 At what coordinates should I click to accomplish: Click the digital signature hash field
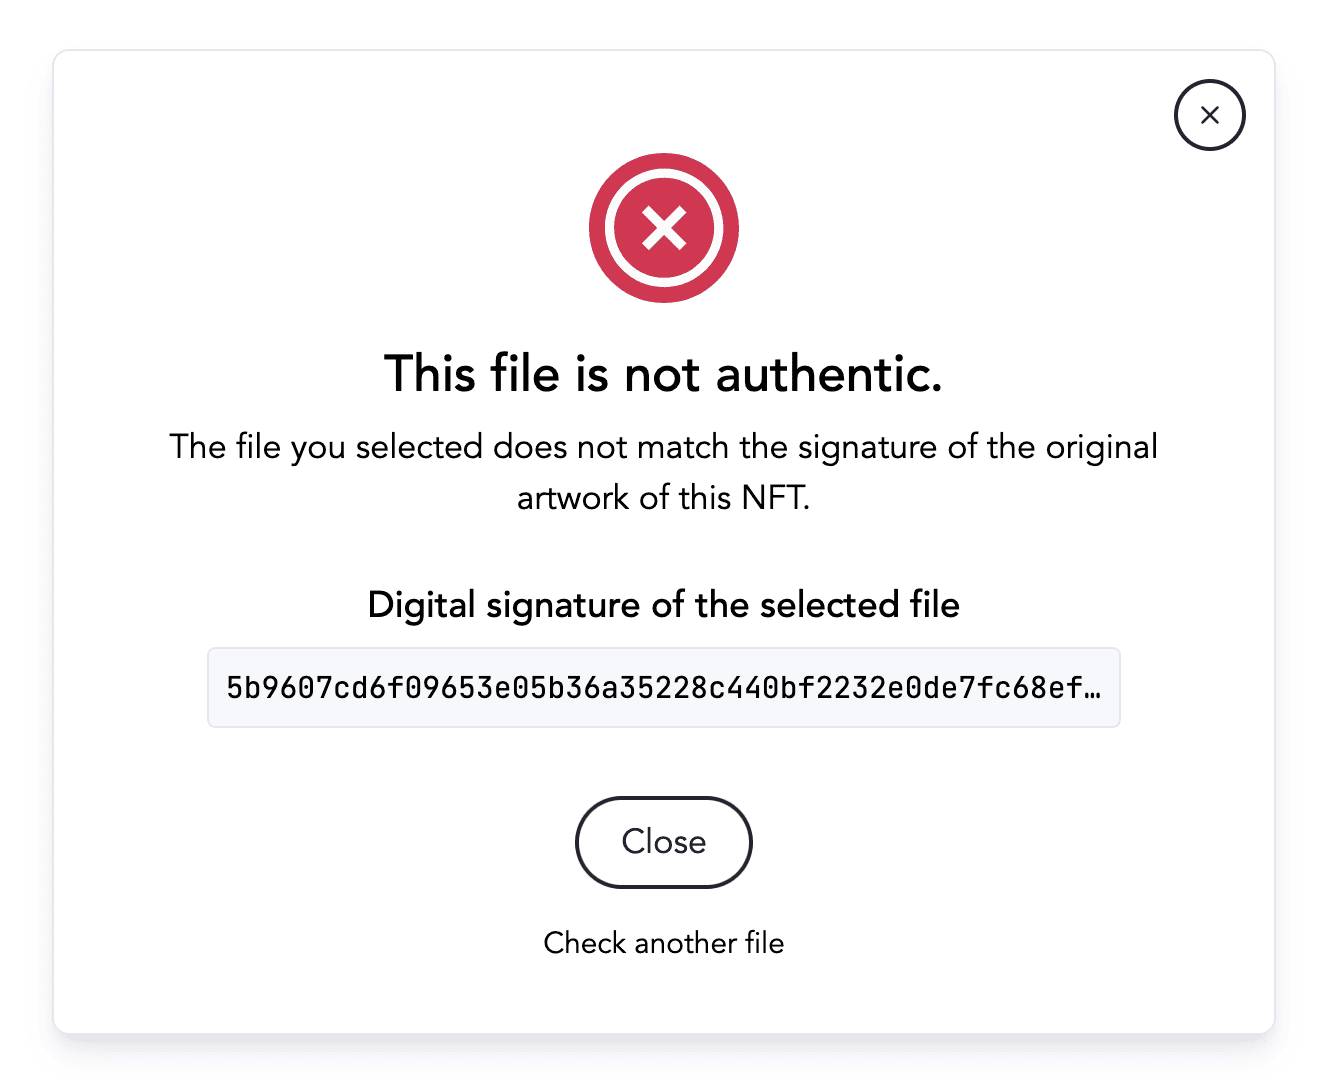coord(663,688)
